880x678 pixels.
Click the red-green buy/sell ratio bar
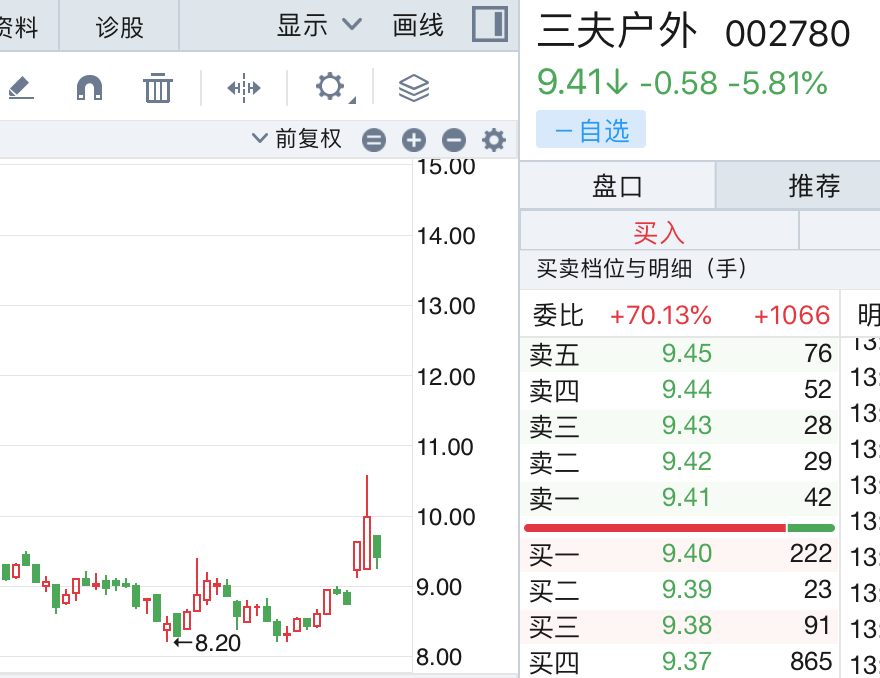click(679, 528)
